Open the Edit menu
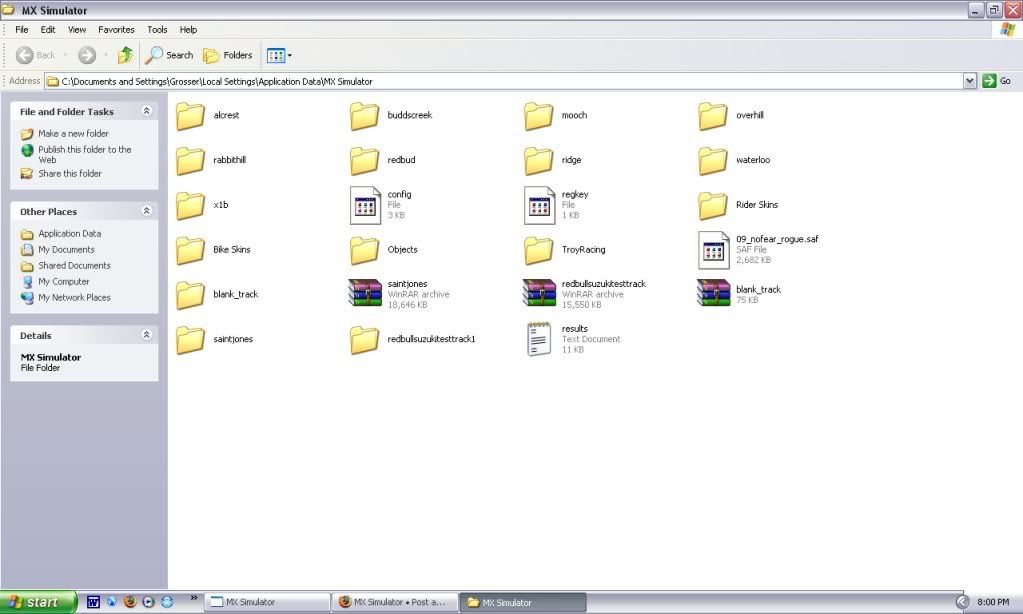Screen dimensions: 1023x614 (x=48, y=30)
